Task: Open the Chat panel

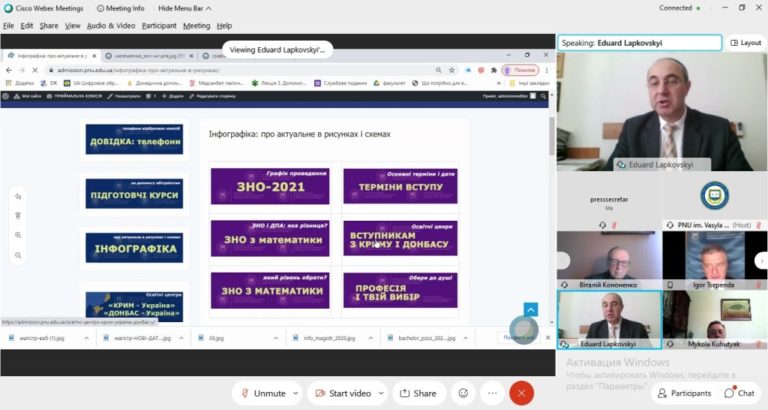Action: click(740, 393)
